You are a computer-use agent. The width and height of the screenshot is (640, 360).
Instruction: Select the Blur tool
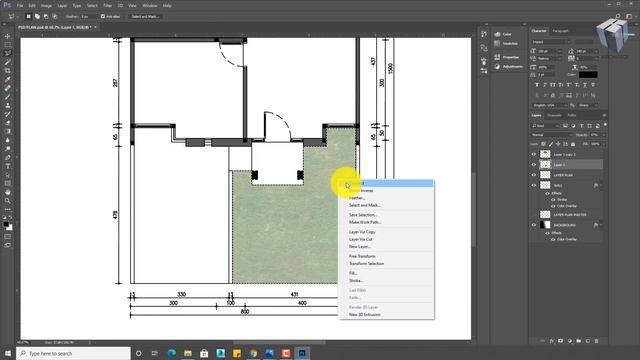pyautogui.click(x=8, y=140)
